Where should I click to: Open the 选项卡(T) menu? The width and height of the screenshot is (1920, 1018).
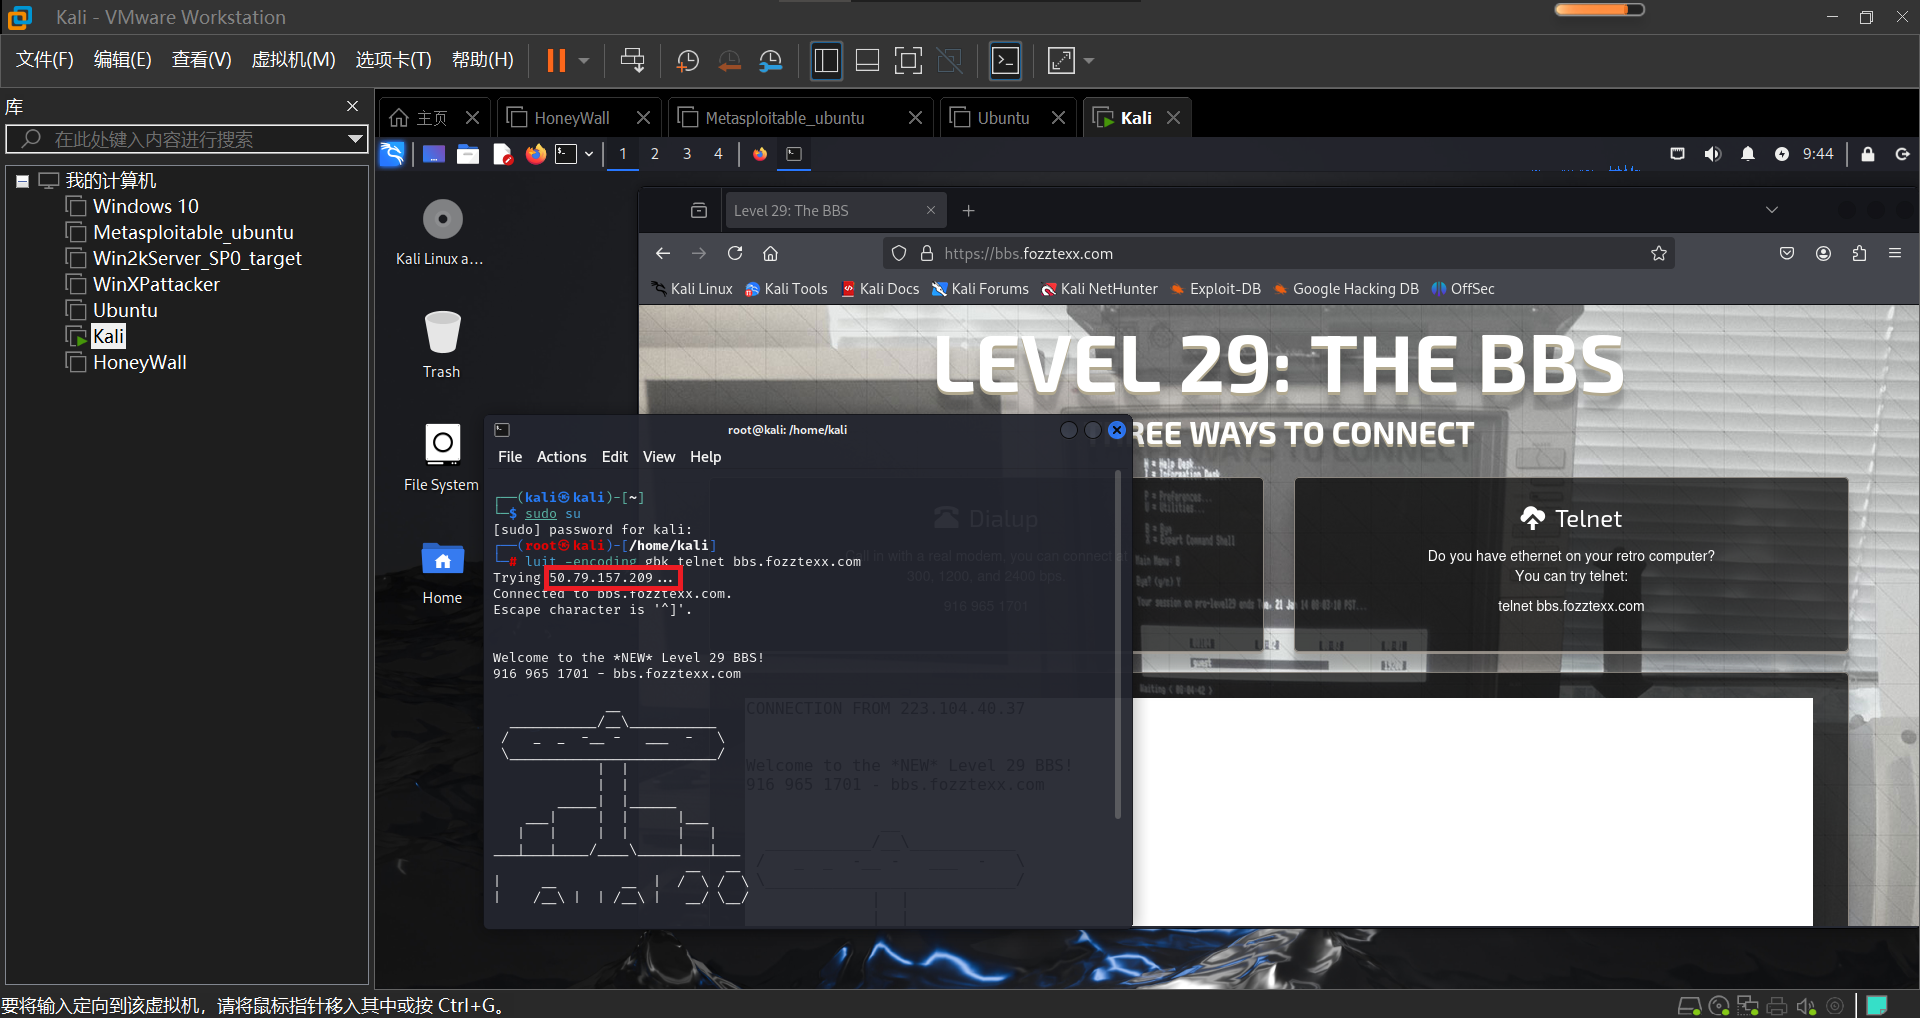[393, 60]
